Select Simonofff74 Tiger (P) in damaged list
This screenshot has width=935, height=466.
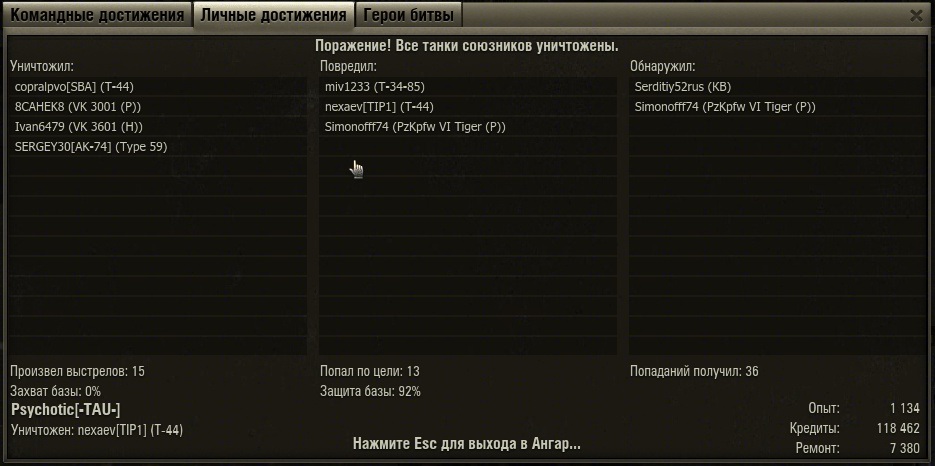pos(468,127)
